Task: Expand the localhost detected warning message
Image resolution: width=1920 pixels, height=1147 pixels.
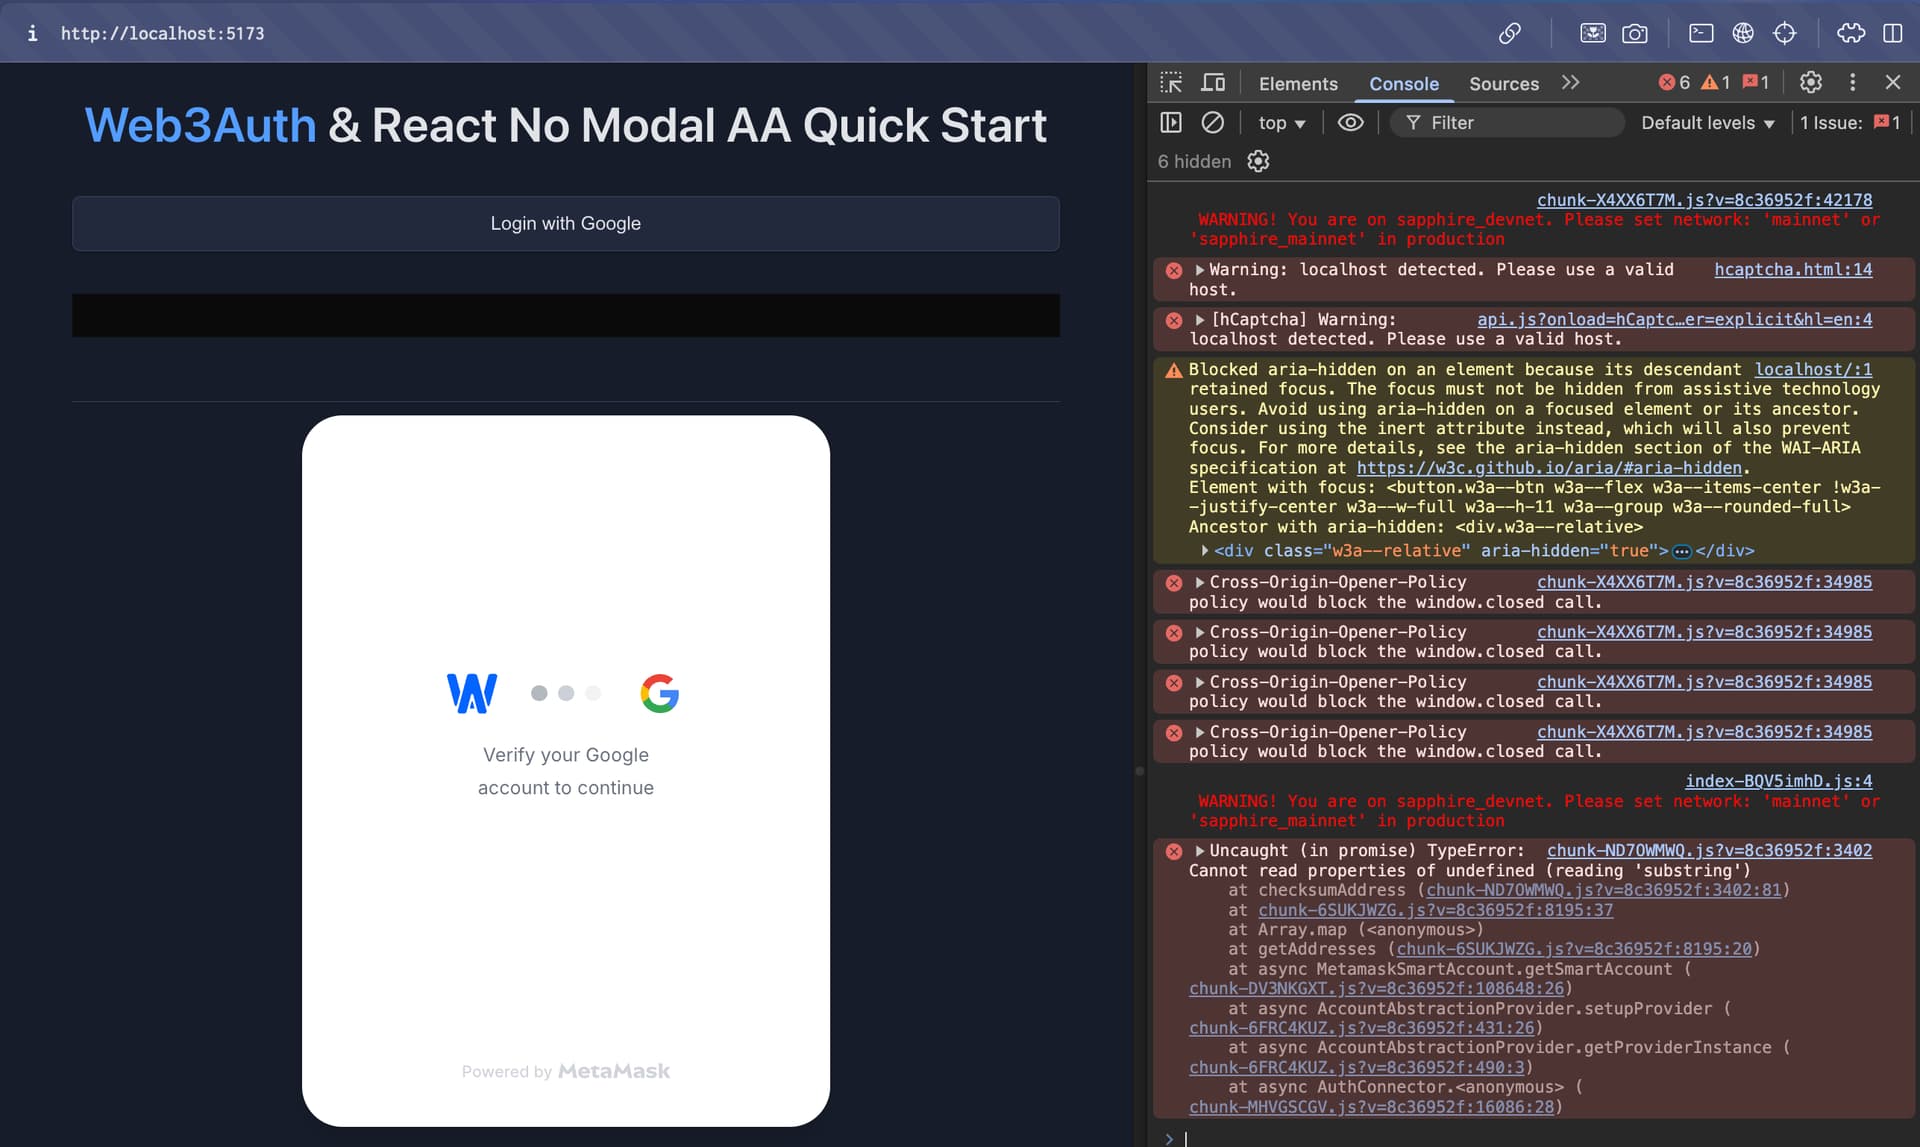Action: pyautogui.click(x=1200, y=270)
